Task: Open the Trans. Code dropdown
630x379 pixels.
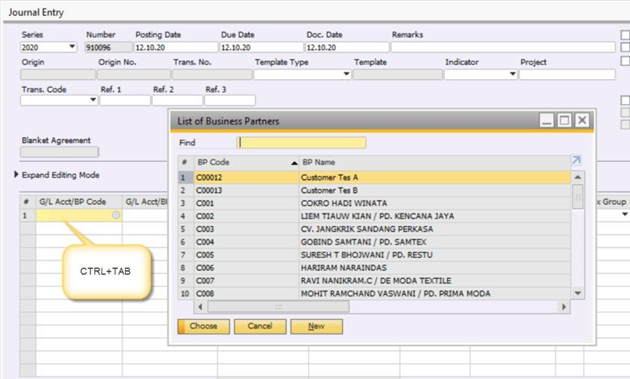Action: click(93, 100)
